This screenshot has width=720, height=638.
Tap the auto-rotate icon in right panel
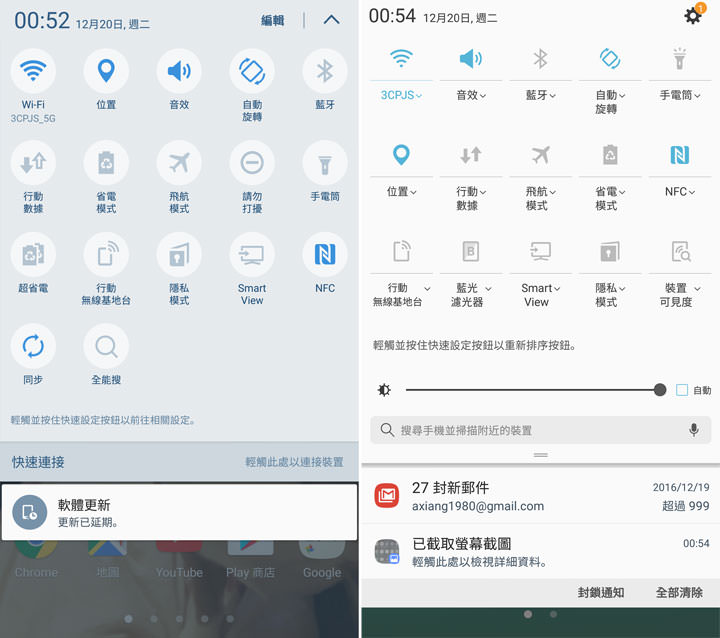(x=610, y=58)
